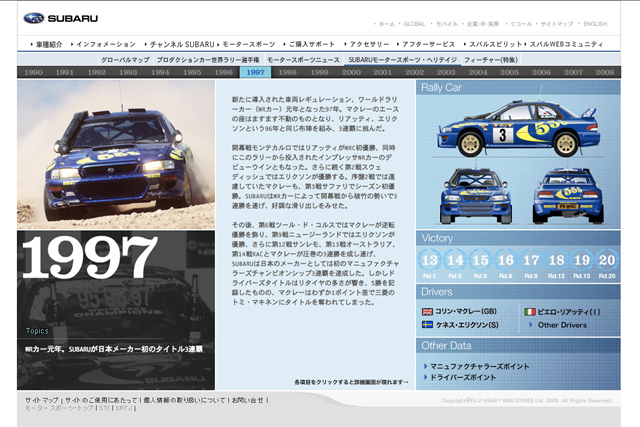The image size is (640, 427).
Task: Open victory badge number 13 (Rd.1)
Action: (x=431, y=261)
